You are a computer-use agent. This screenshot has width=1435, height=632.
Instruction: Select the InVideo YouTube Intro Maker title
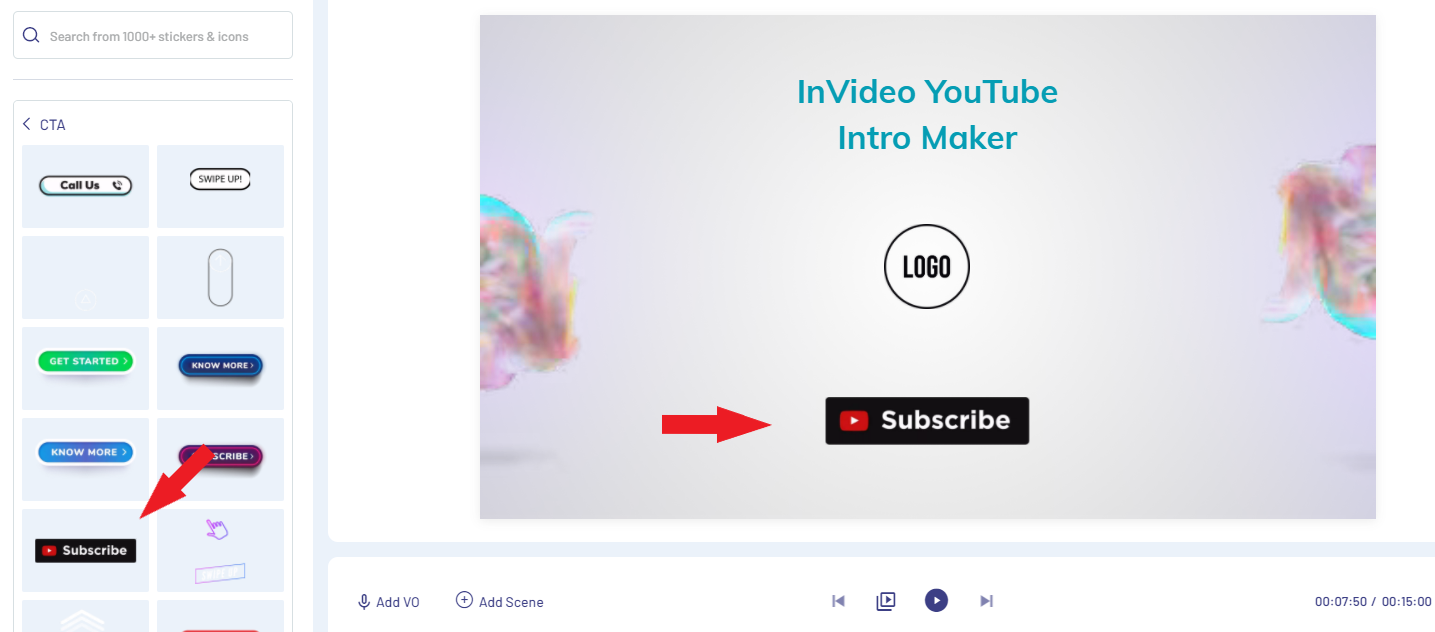(x=927, y=114)
